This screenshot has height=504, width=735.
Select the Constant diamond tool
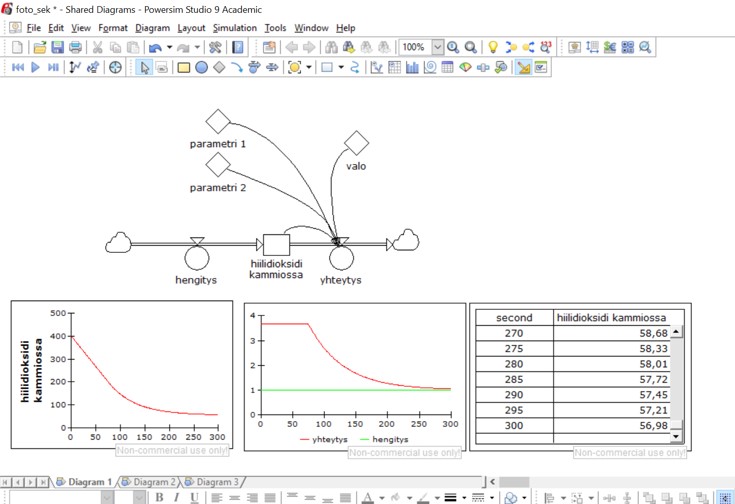(218, 68)
